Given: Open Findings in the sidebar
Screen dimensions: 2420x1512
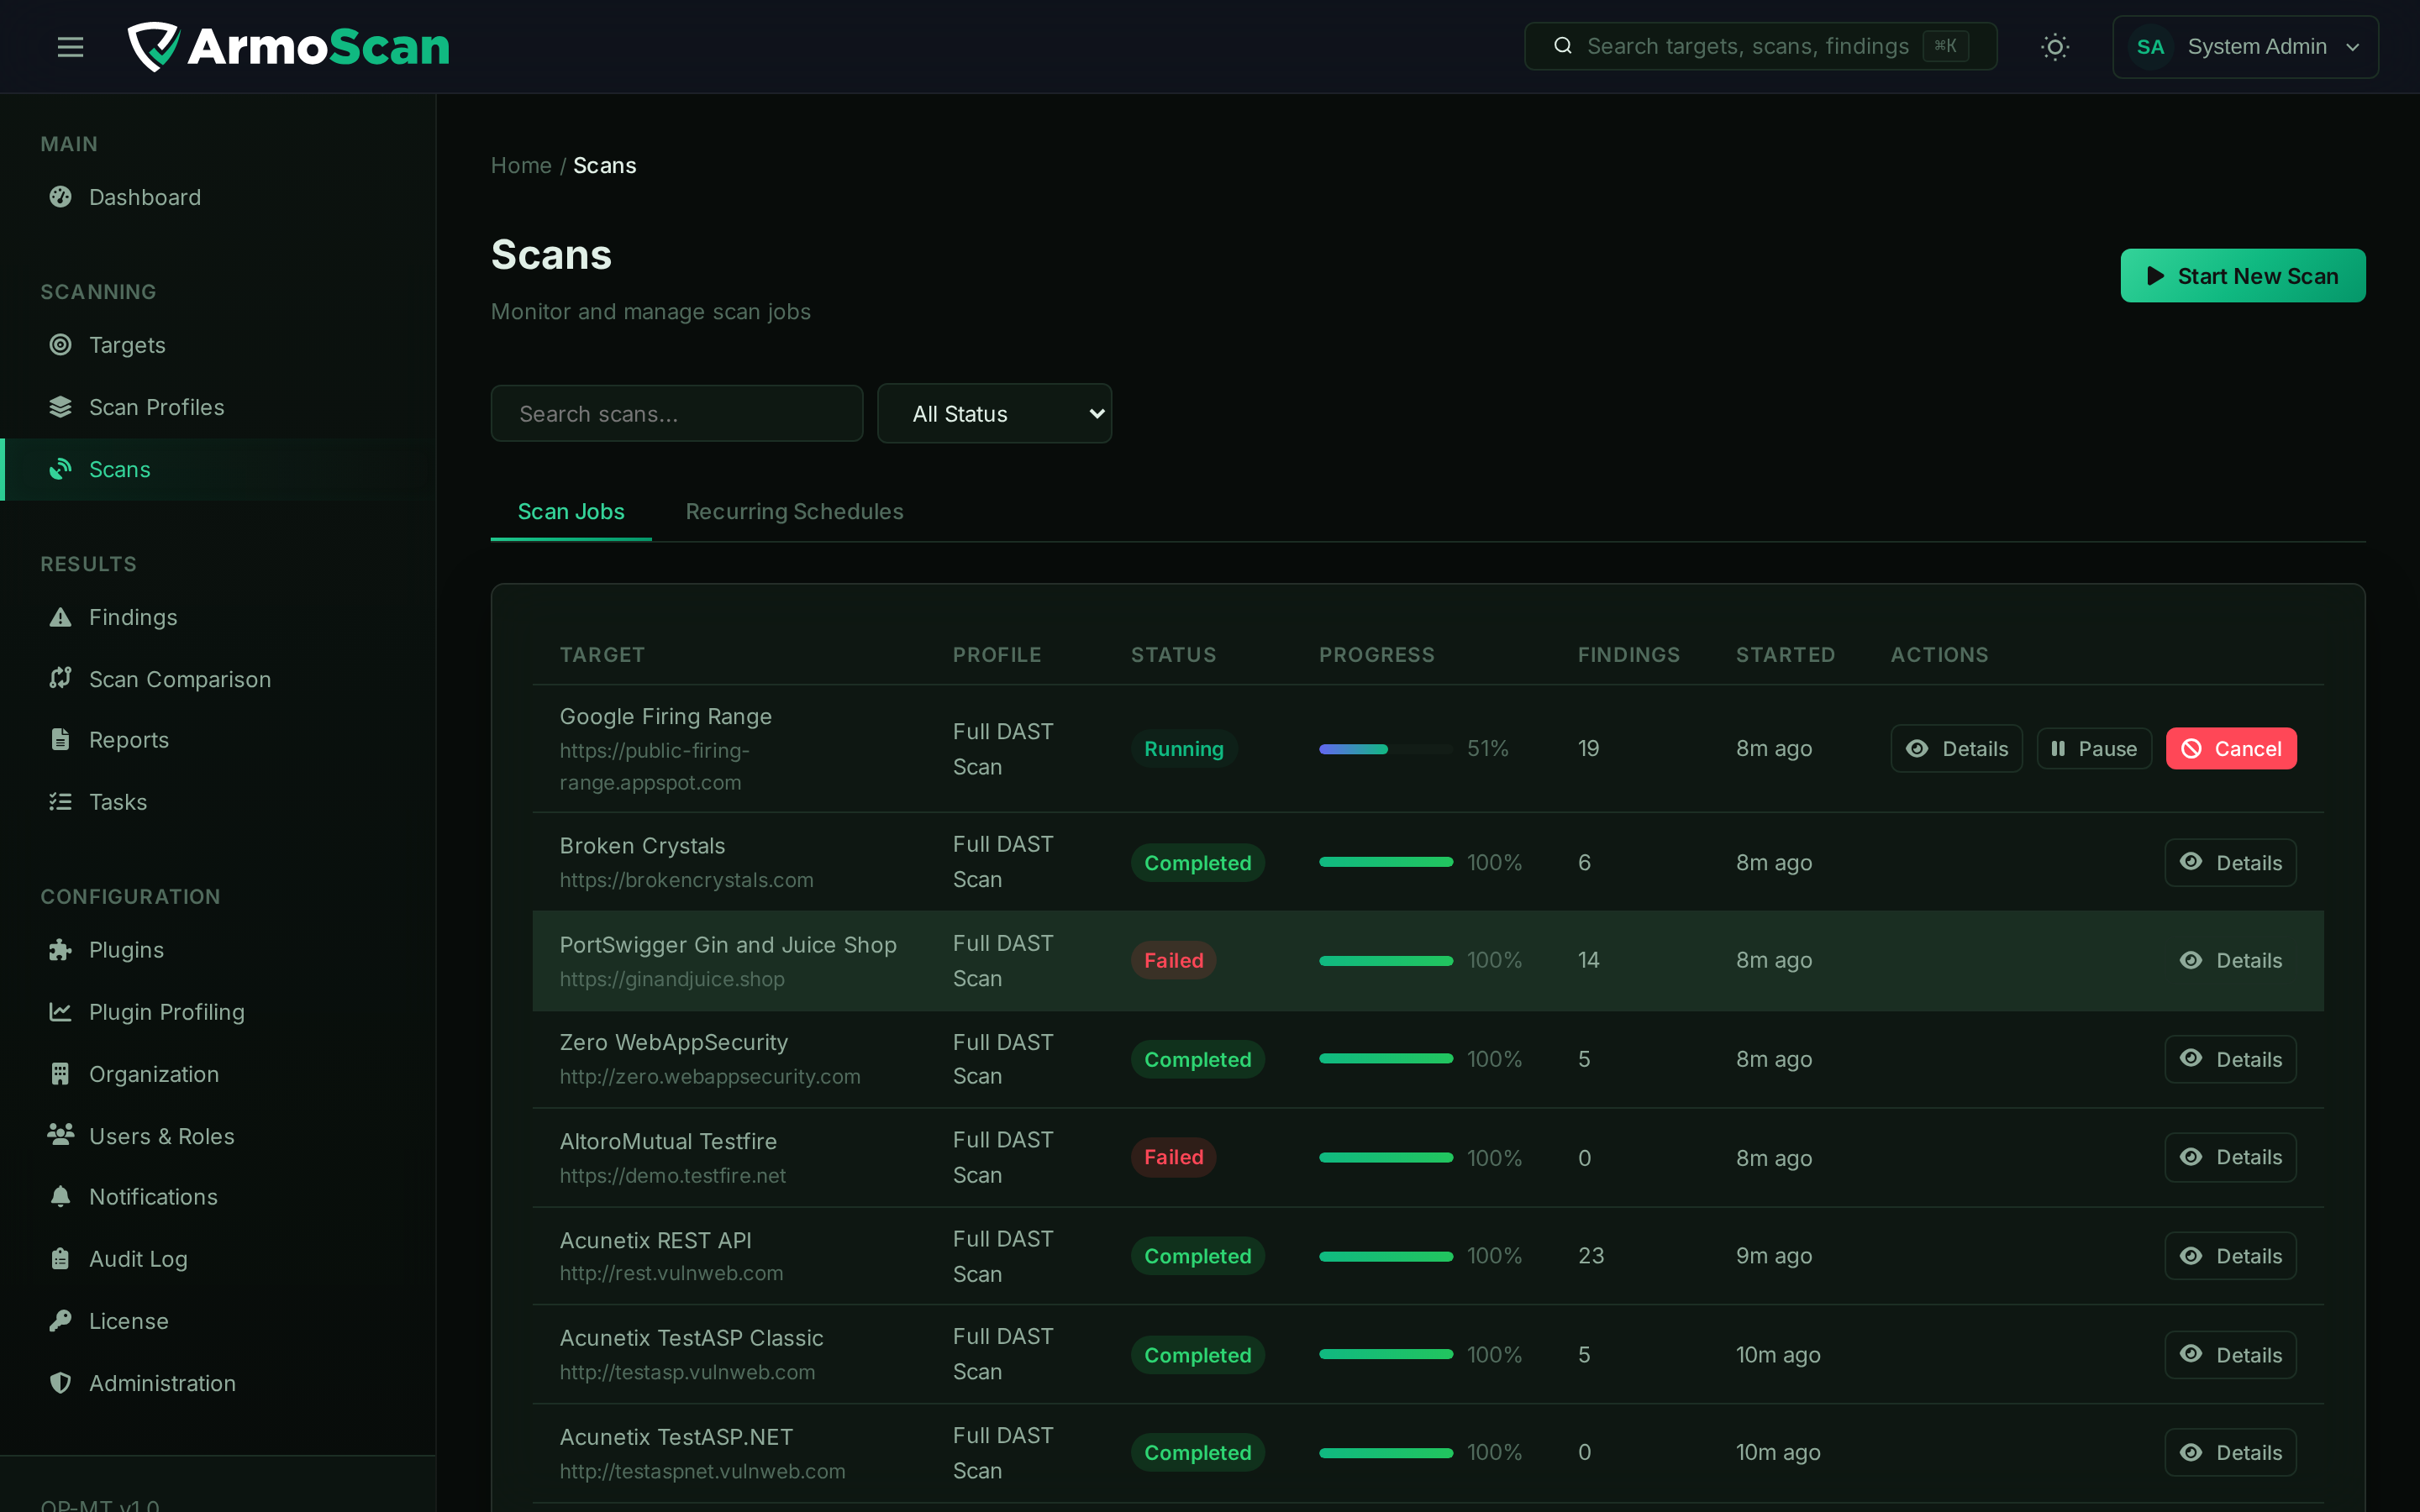Looking at the screenshot, I should (218, 617).
